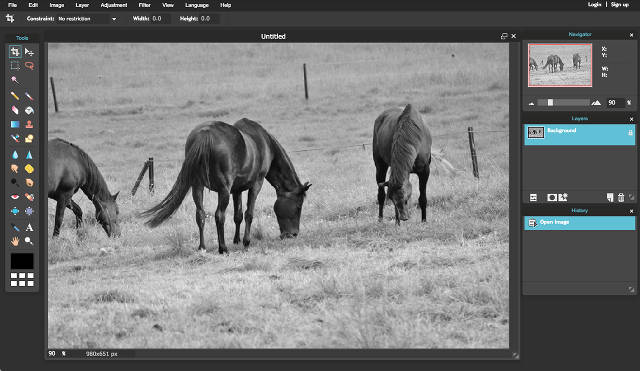
Task: Open the Adjustment menu
Action: tap(114, 5)
